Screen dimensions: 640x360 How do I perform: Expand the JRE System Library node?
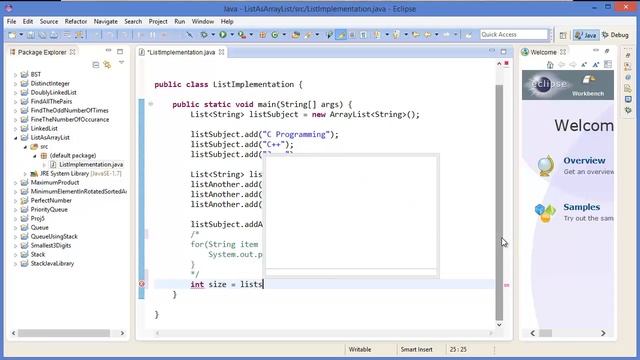coord(25,174)
